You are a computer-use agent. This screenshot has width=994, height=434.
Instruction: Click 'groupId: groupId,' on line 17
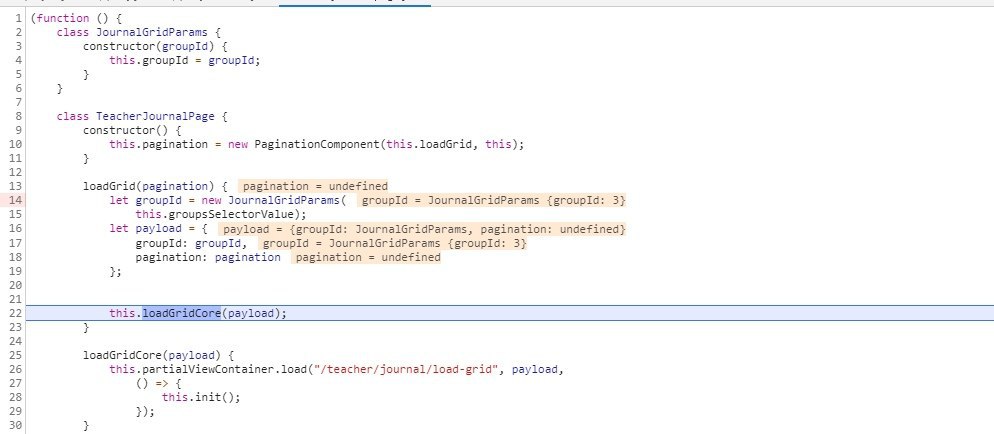(191, 243)
